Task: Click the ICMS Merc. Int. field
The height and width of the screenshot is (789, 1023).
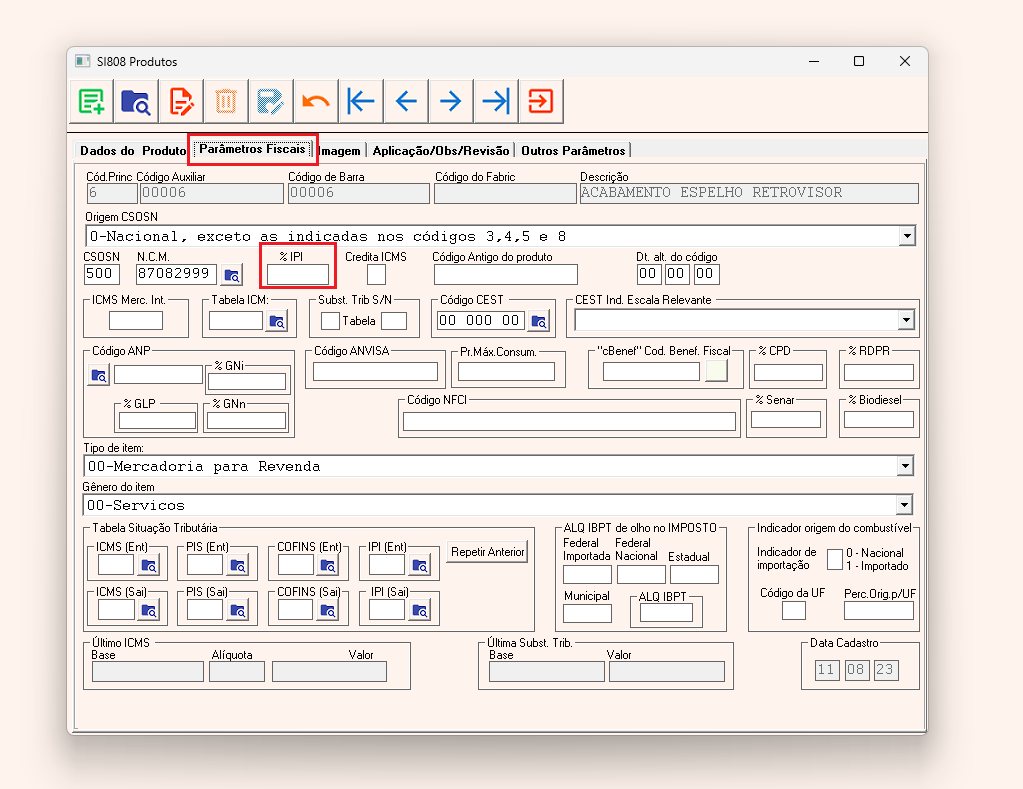Action: [136, 320]
